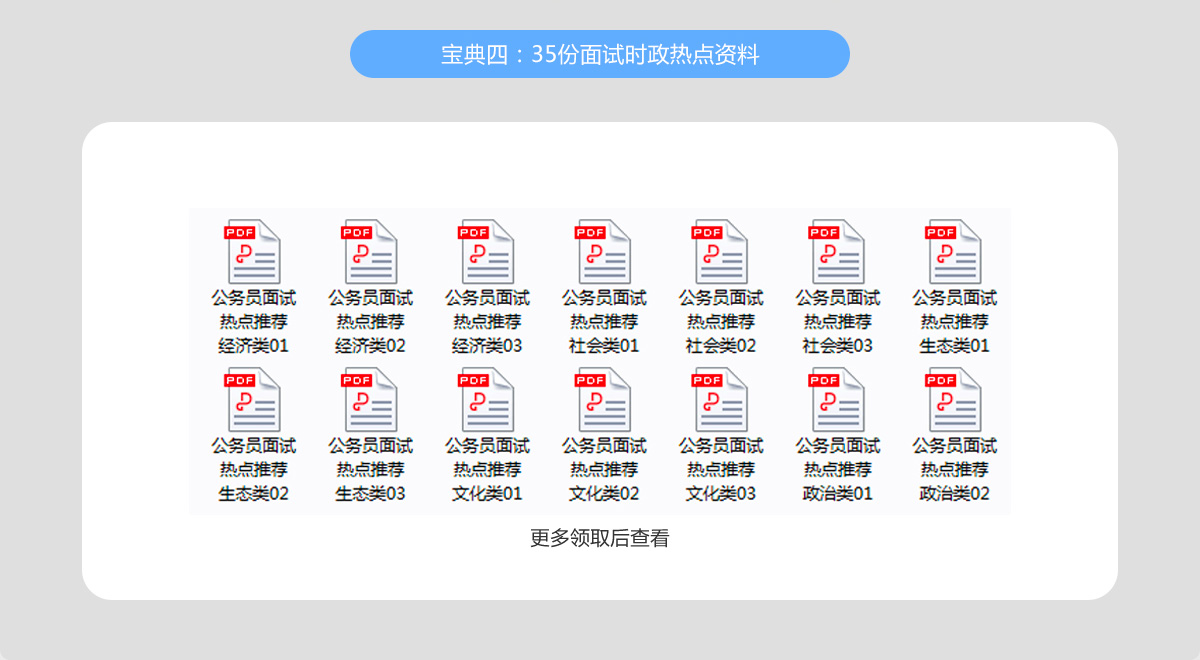This screenshot has height=660, width=1200.
Task: Select the 文化类02 PDF icon
Action: point(604,400)
